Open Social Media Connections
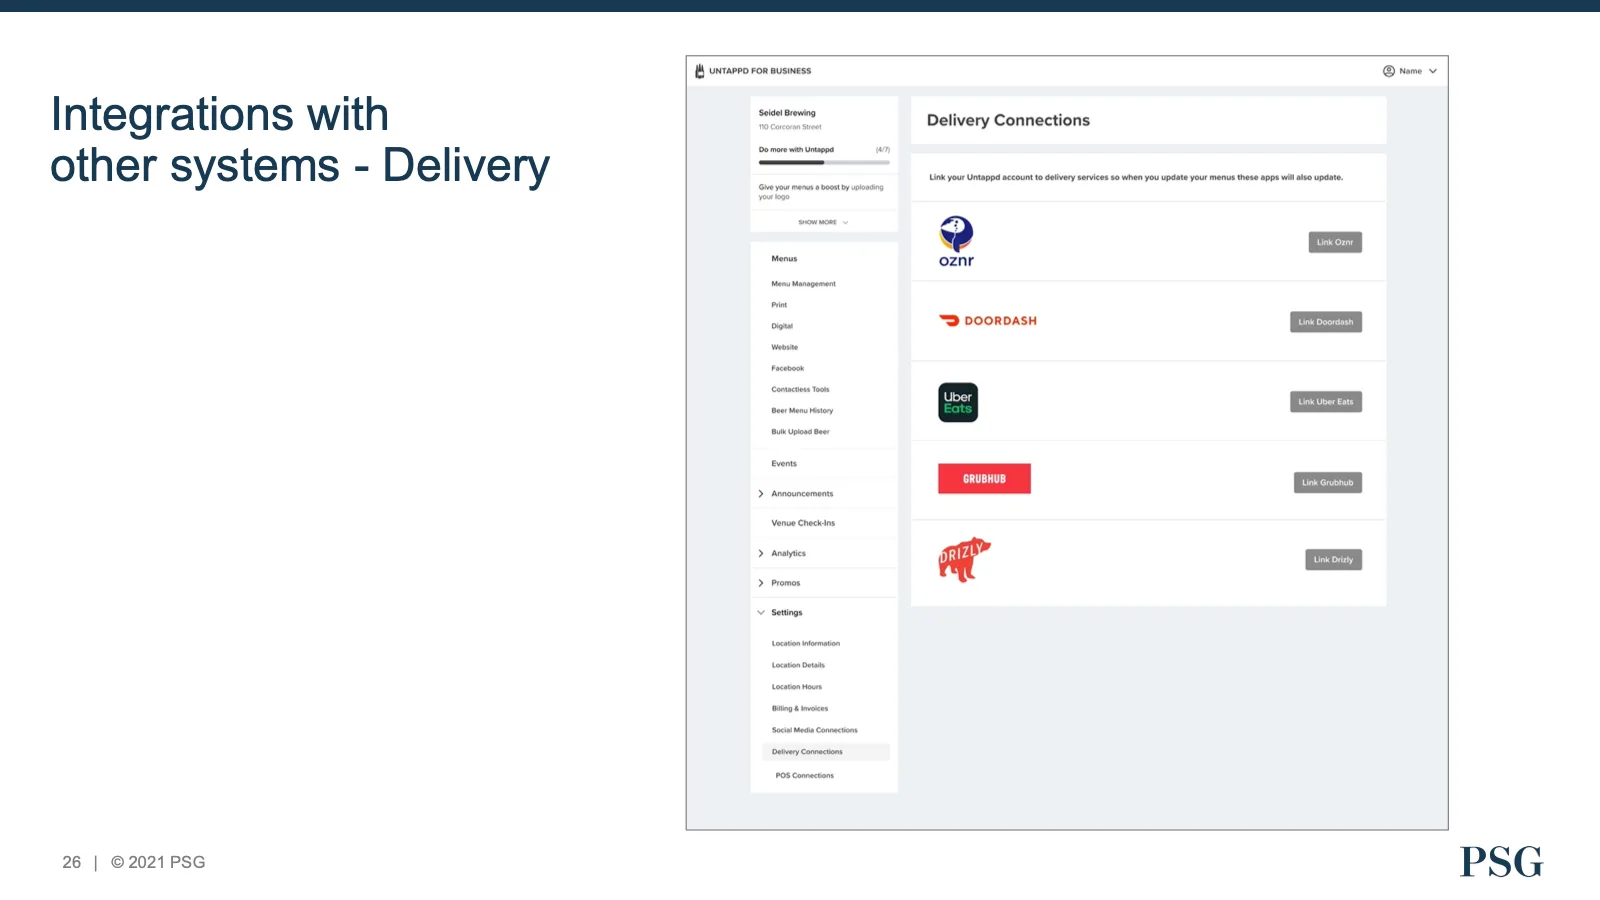This screenshot has width=1600, height=900. point(815,730)
